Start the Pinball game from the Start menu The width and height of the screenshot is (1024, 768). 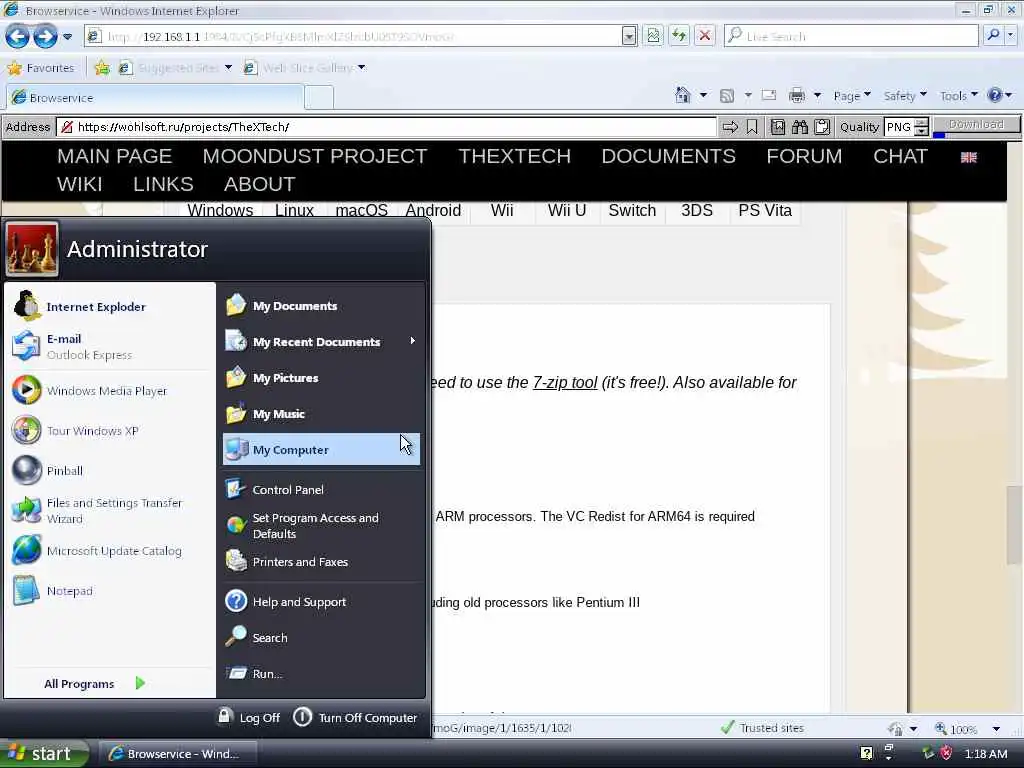110,470
